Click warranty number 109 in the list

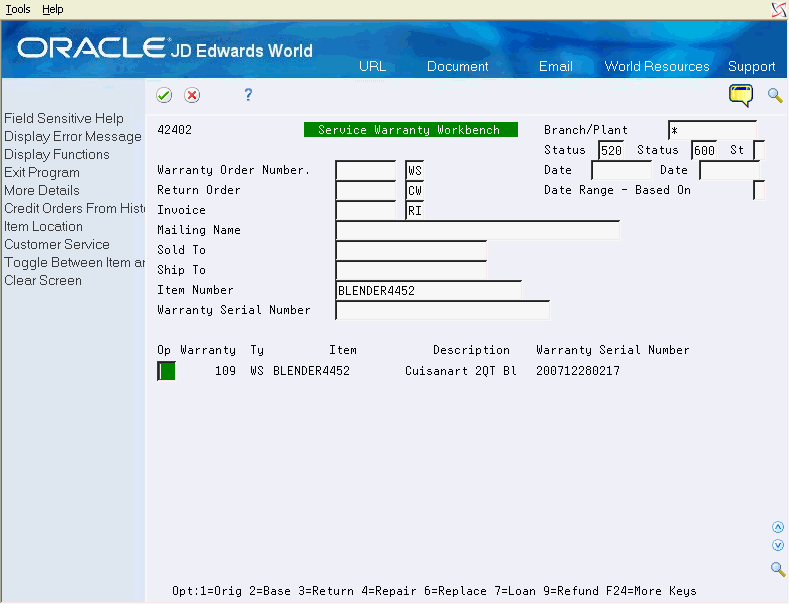point(225,371)
